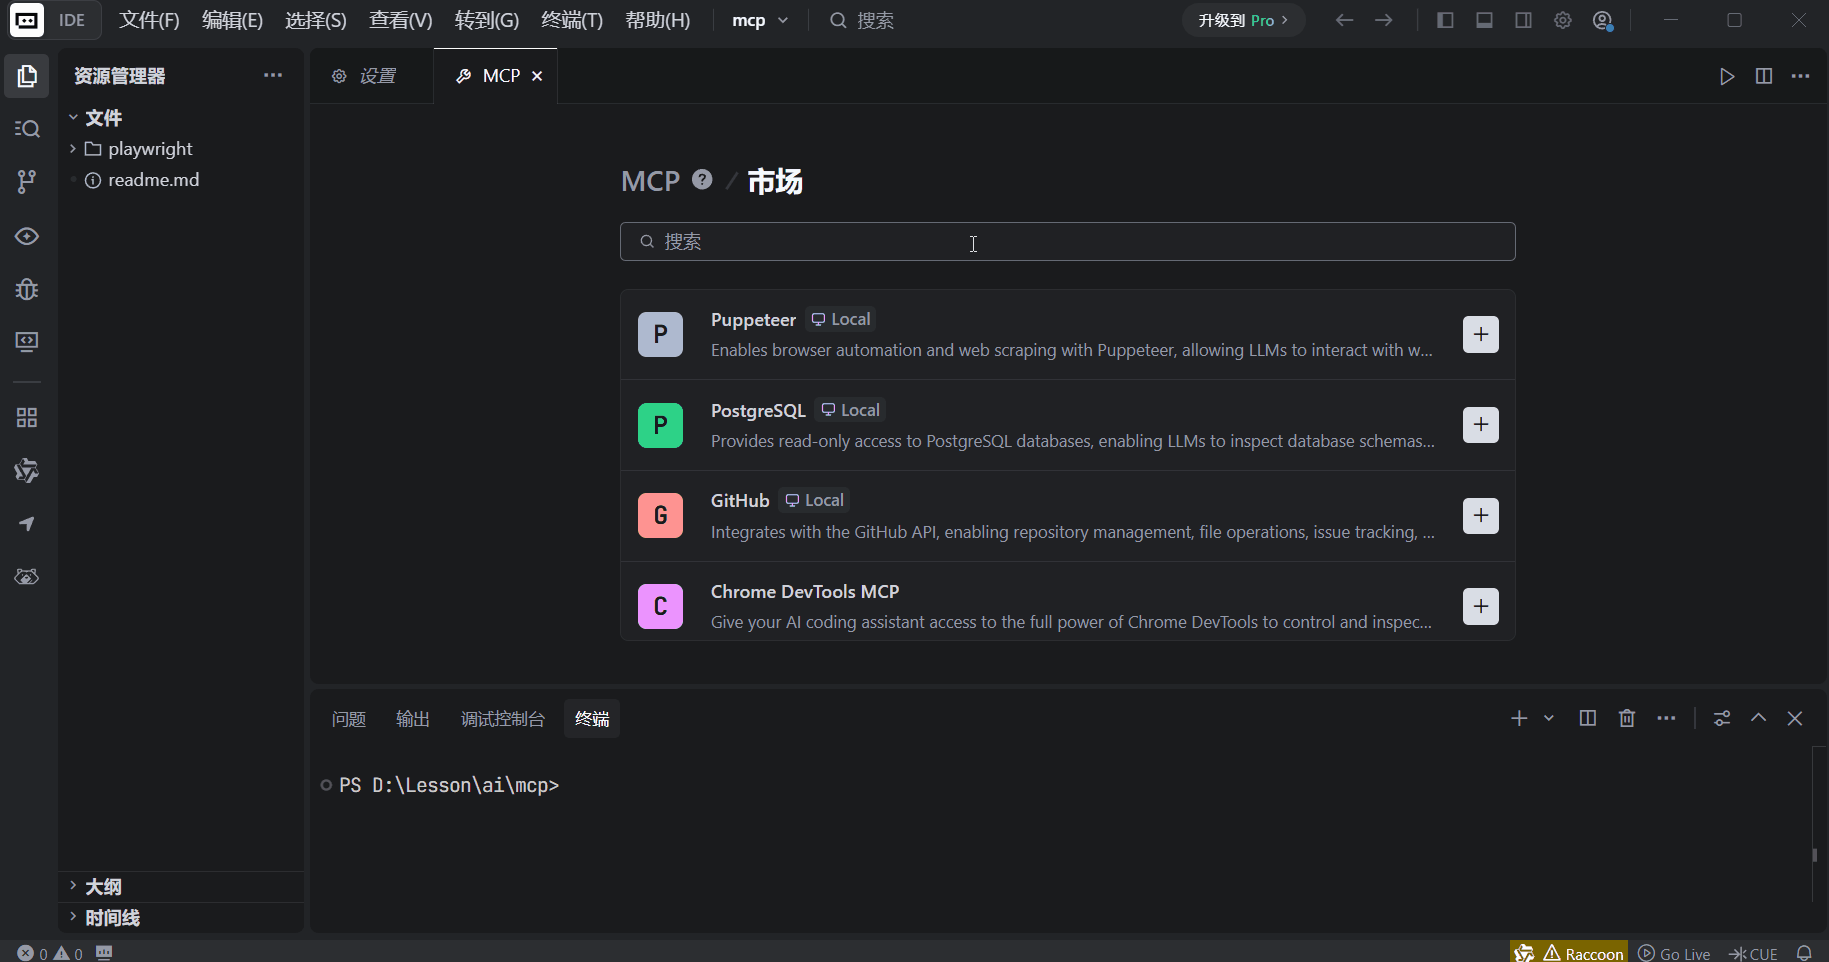Open the 转到(G) menu
The image size is (1829, 962).
tap(487, 21)
